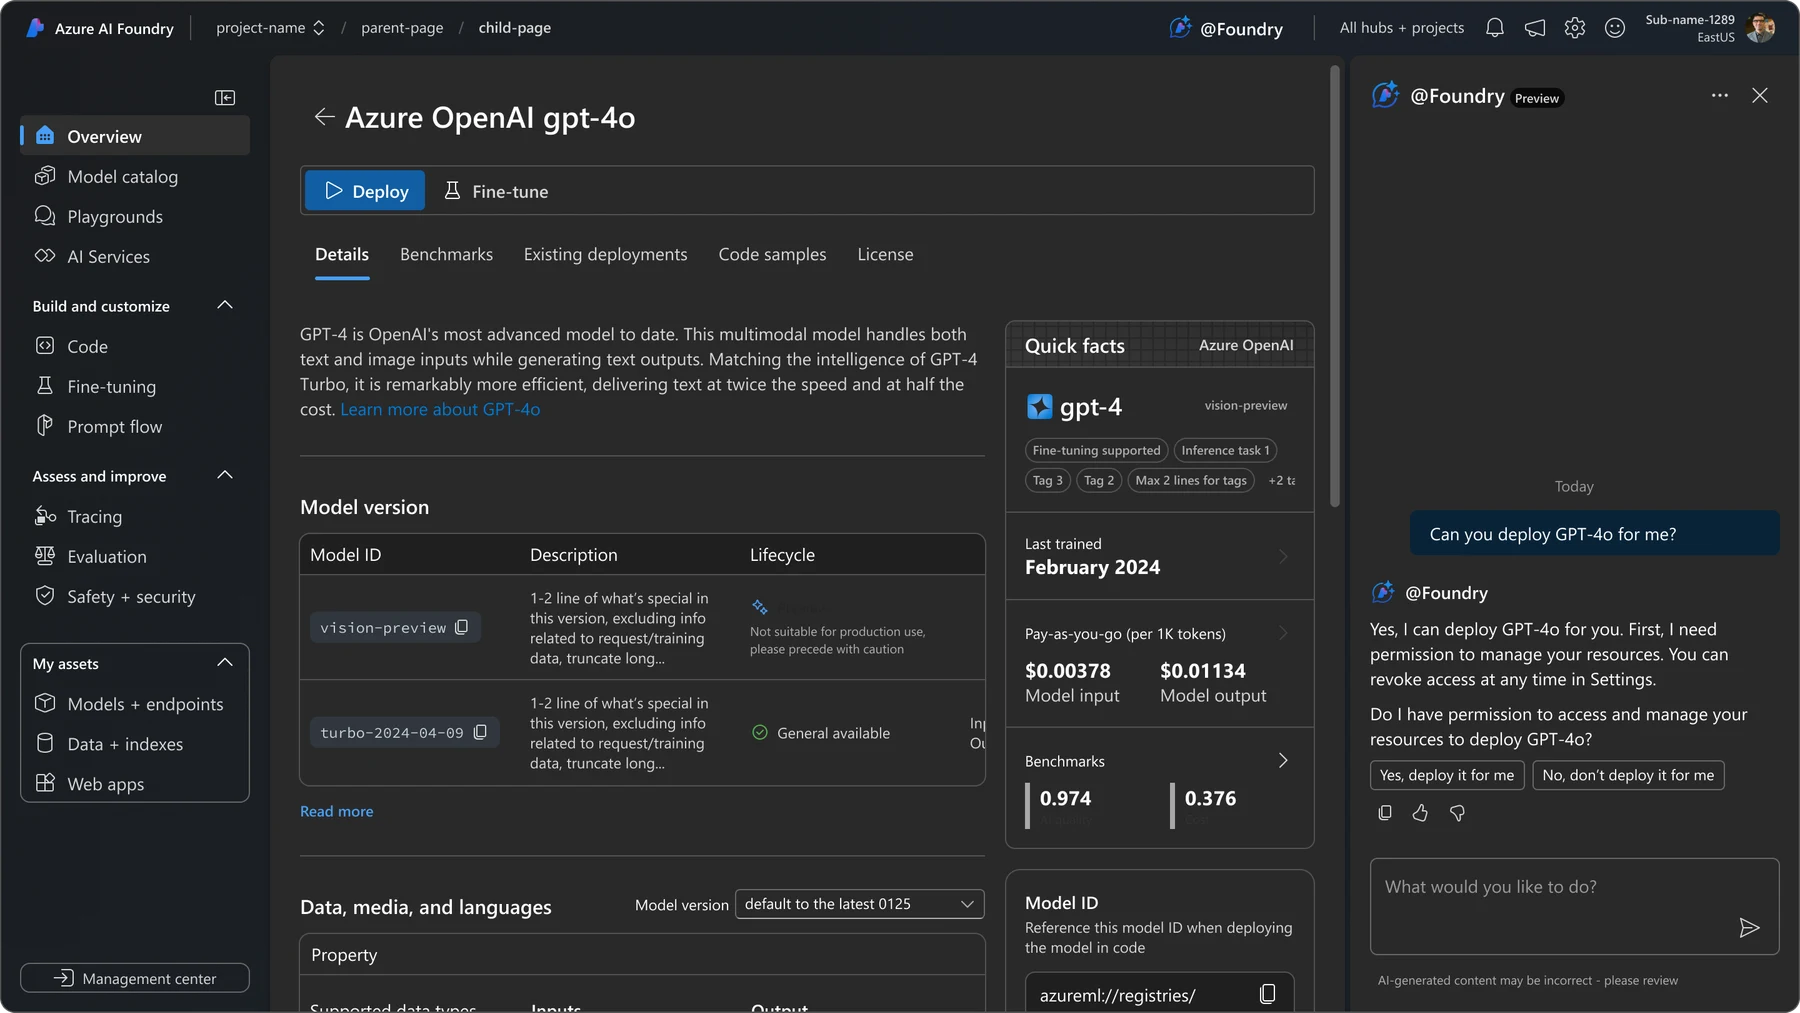Open the @Foundry assistant in top bar
Viewport: 1800px width, 1013px height.
1226,28
